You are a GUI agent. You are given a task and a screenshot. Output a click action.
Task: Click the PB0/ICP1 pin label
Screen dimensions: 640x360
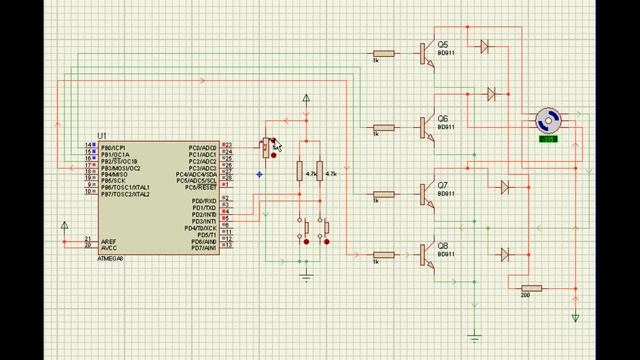[x=113, y=148]
